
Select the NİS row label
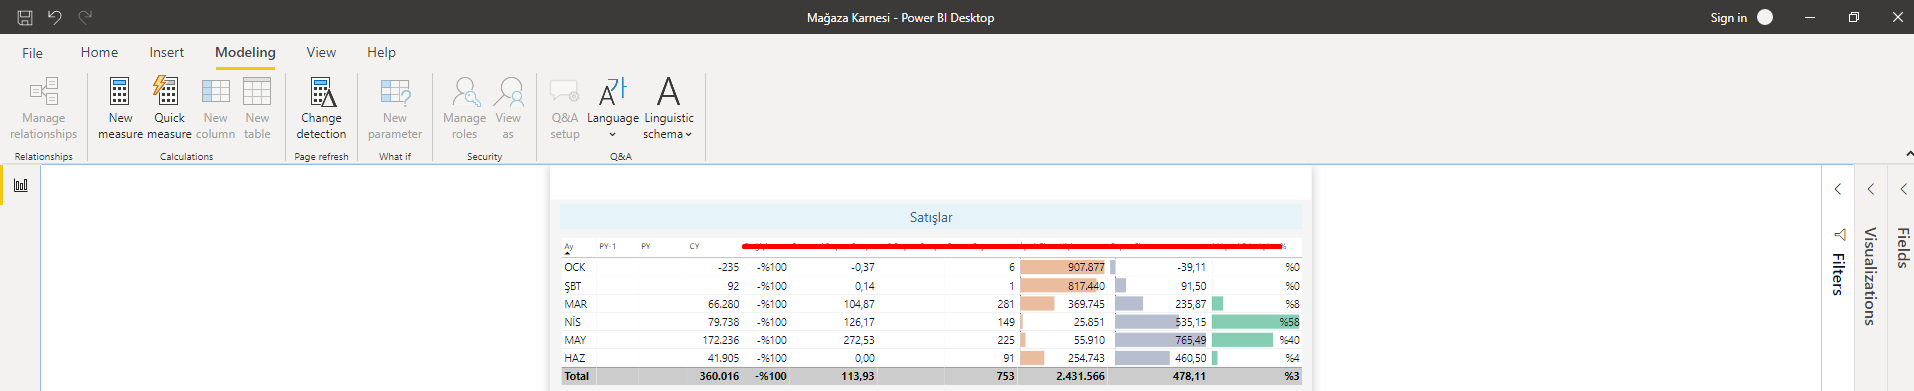coord(573,322)
